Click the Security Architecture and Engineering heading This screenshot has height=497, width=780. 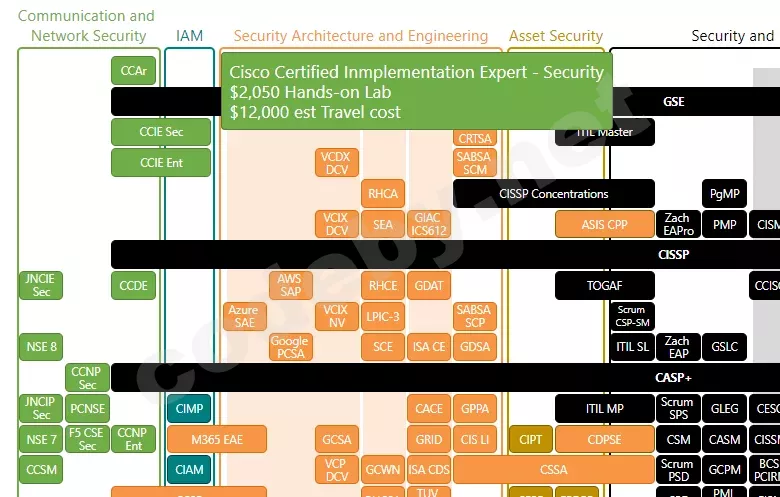(x=361, y=36)
